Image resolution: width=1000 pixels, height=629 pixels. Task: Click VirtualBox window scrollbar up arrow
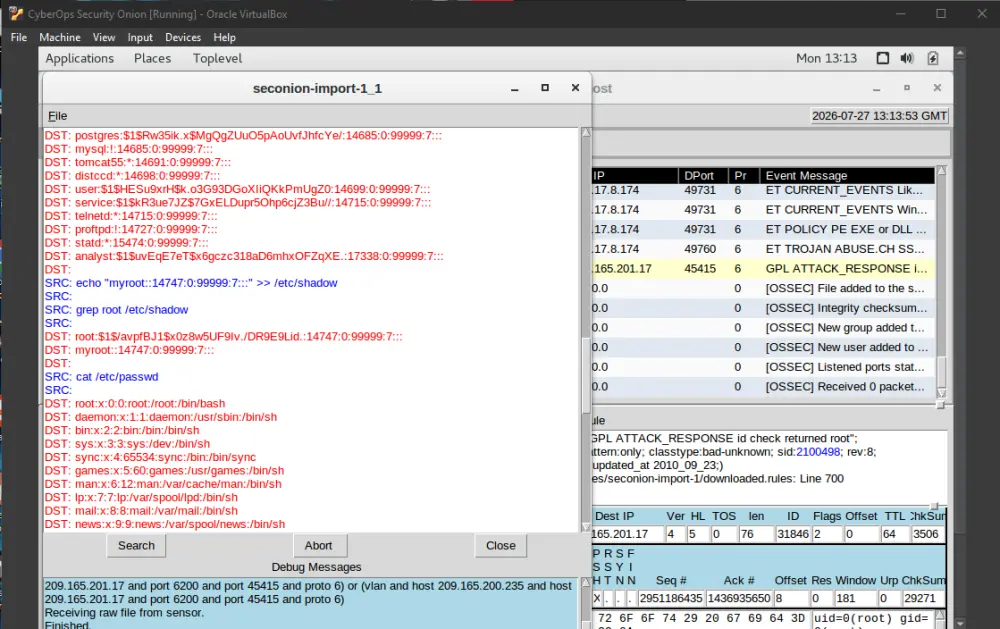tap(960, 52)
